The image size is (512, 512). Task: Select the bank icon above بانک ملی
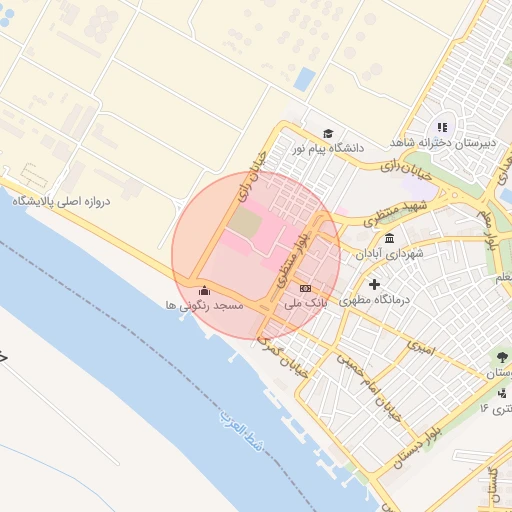pos(305,288)
